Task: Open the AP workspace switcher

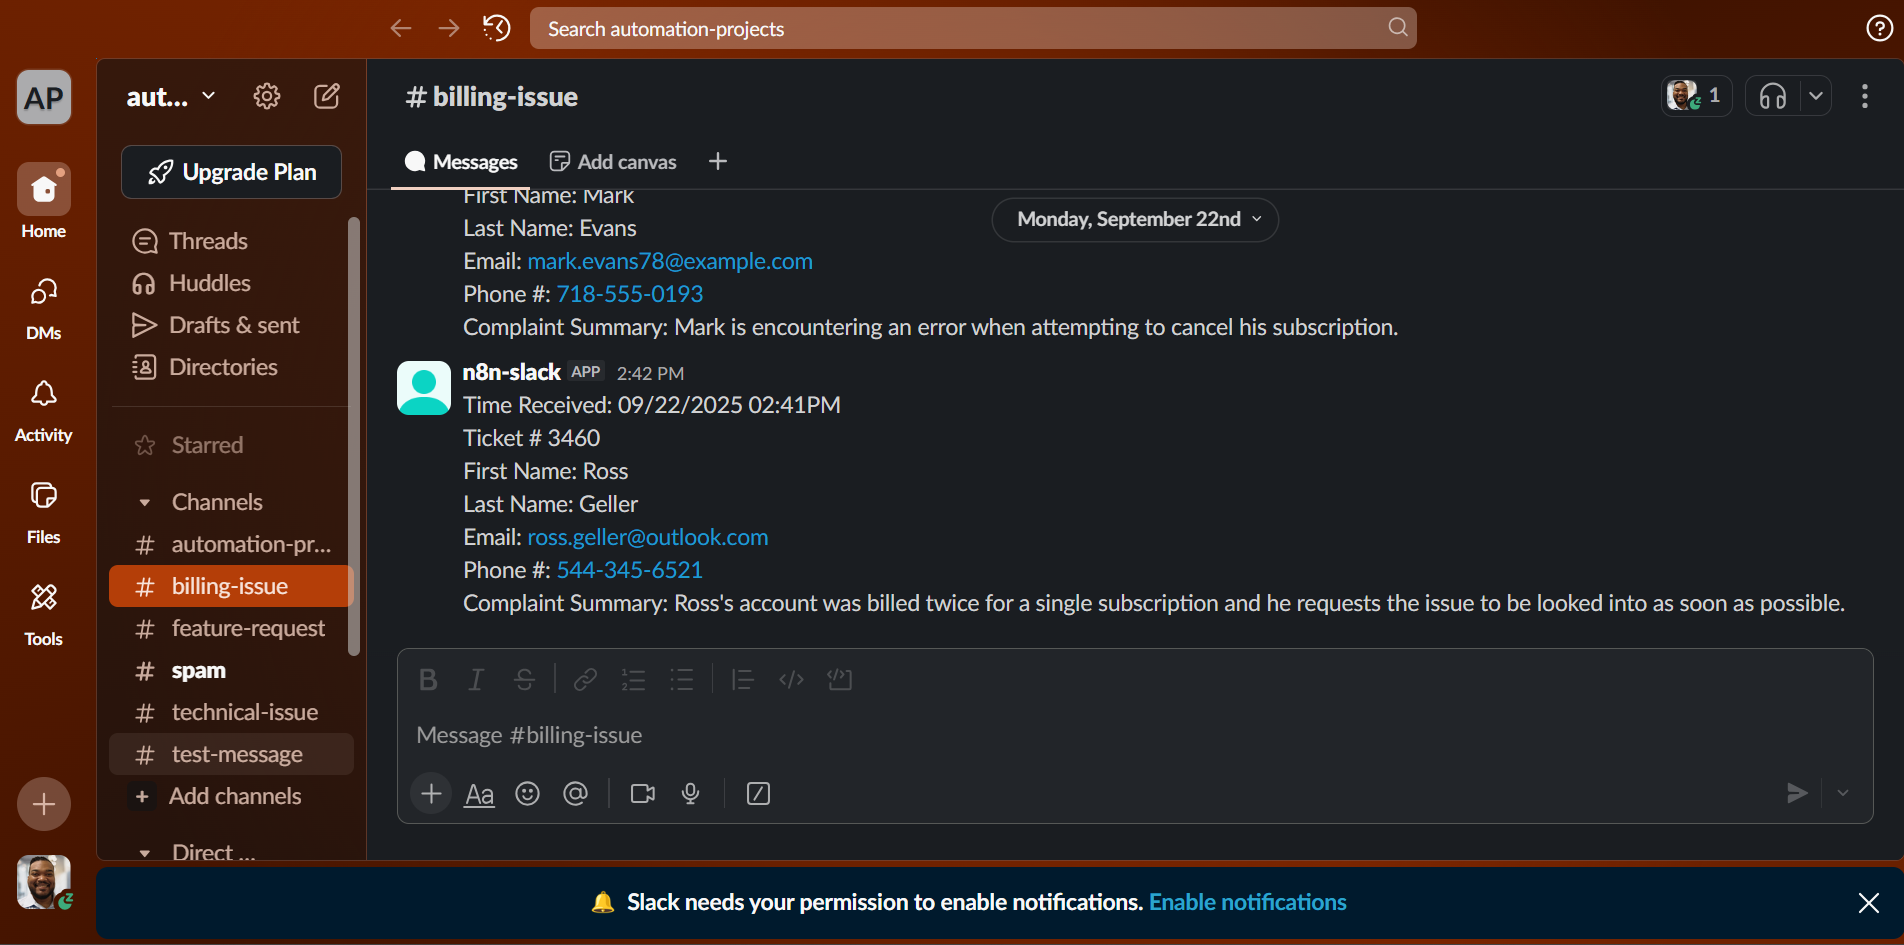Action: pos(44,97)
